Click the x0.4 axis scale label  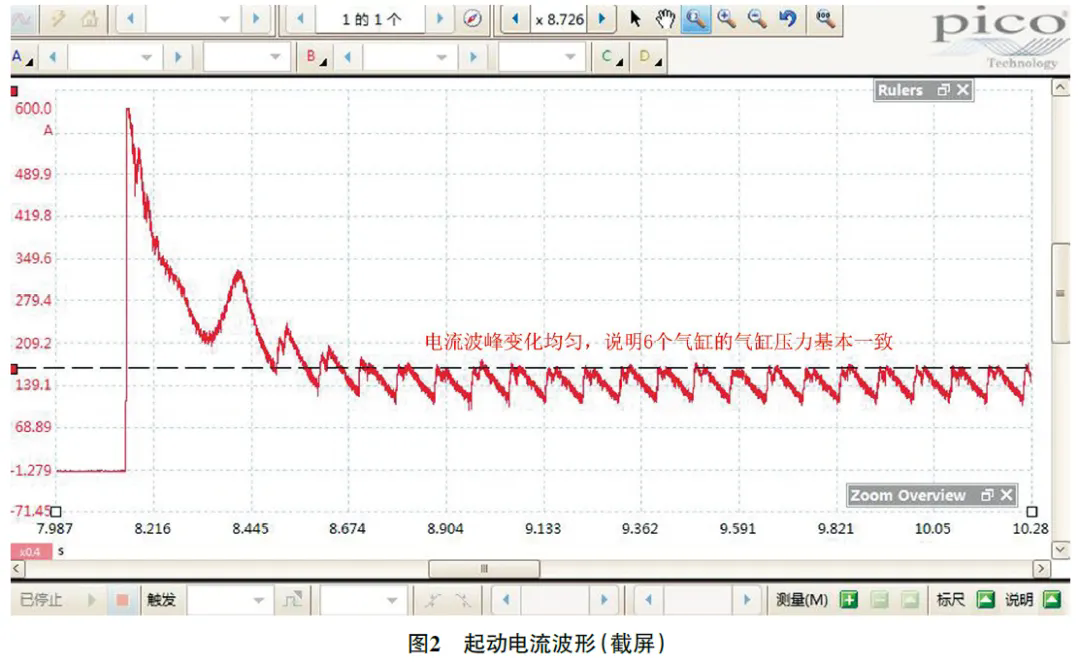coord(30,552)
